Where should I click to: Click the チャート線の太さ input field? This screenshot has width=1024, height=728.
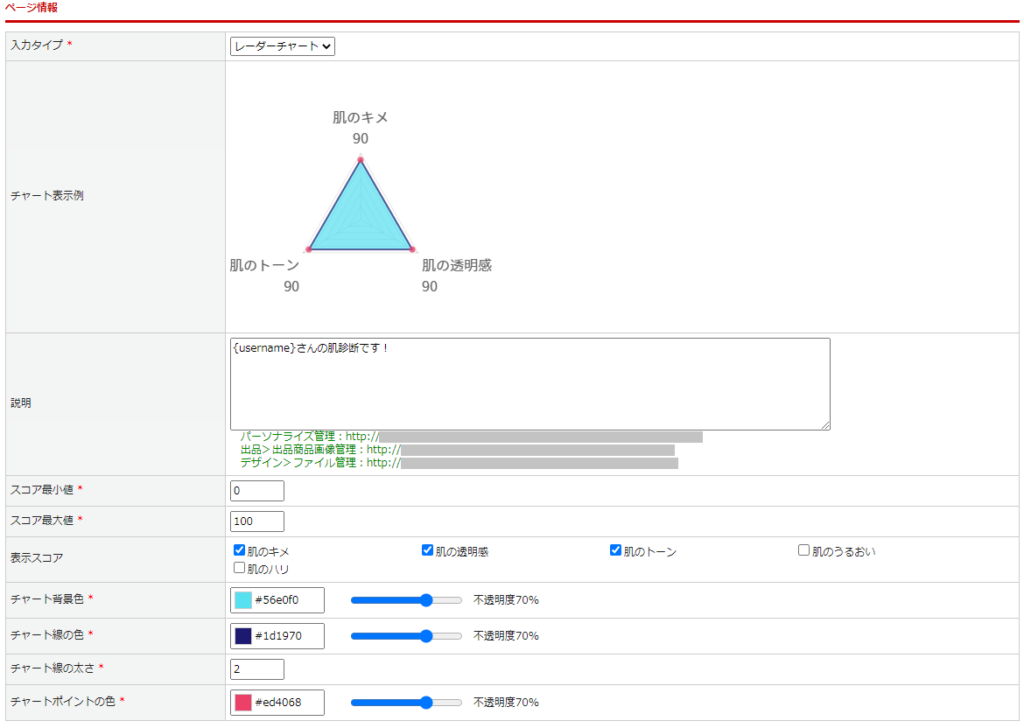pos(257,669)
